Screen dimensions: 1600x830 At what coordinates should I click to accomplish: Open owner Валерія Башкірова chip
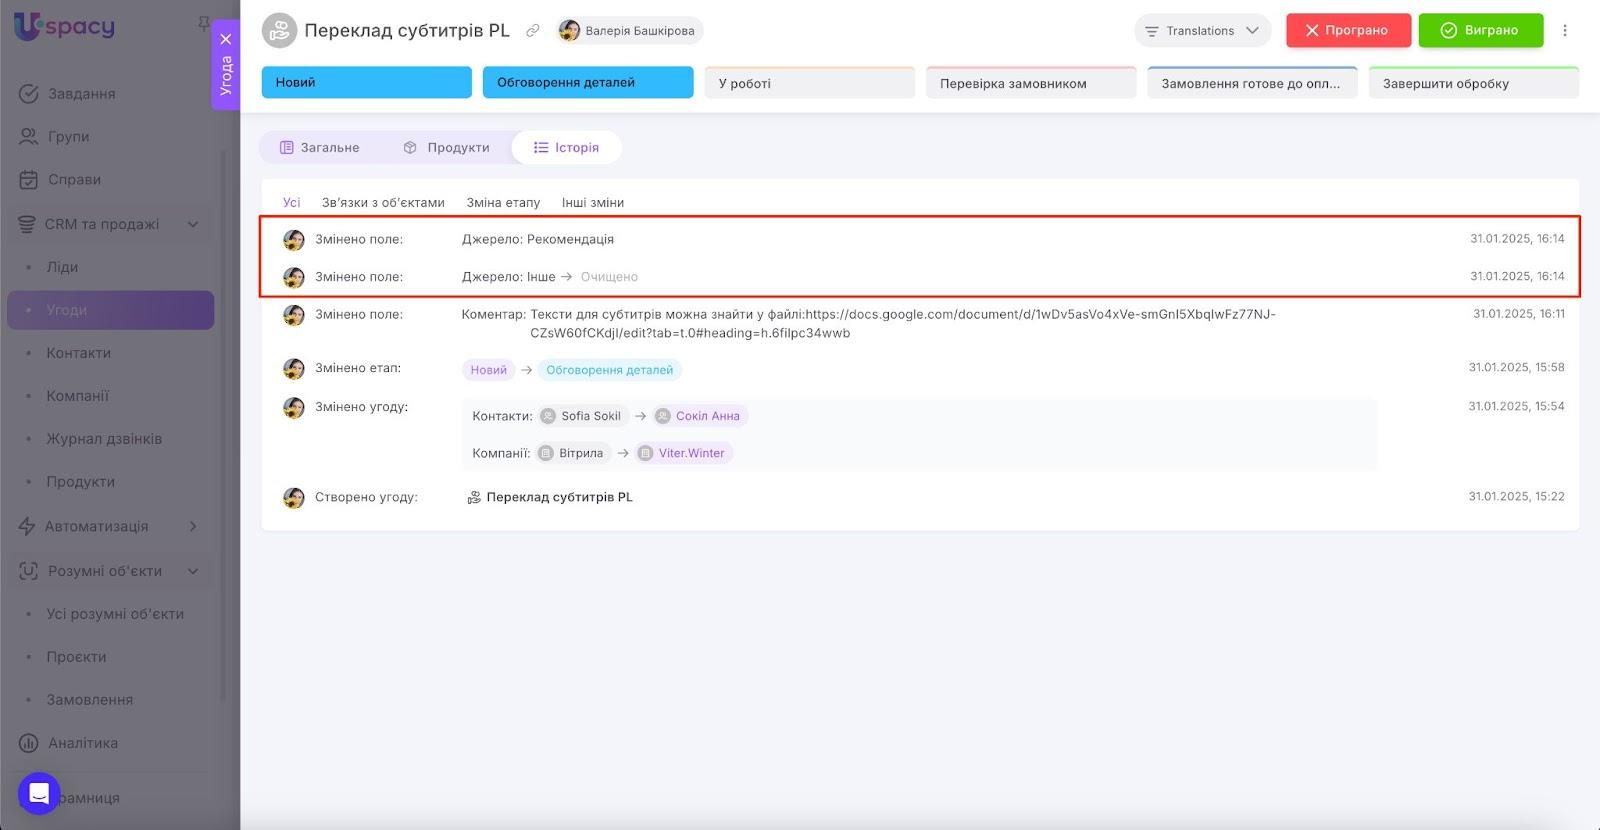630,31
